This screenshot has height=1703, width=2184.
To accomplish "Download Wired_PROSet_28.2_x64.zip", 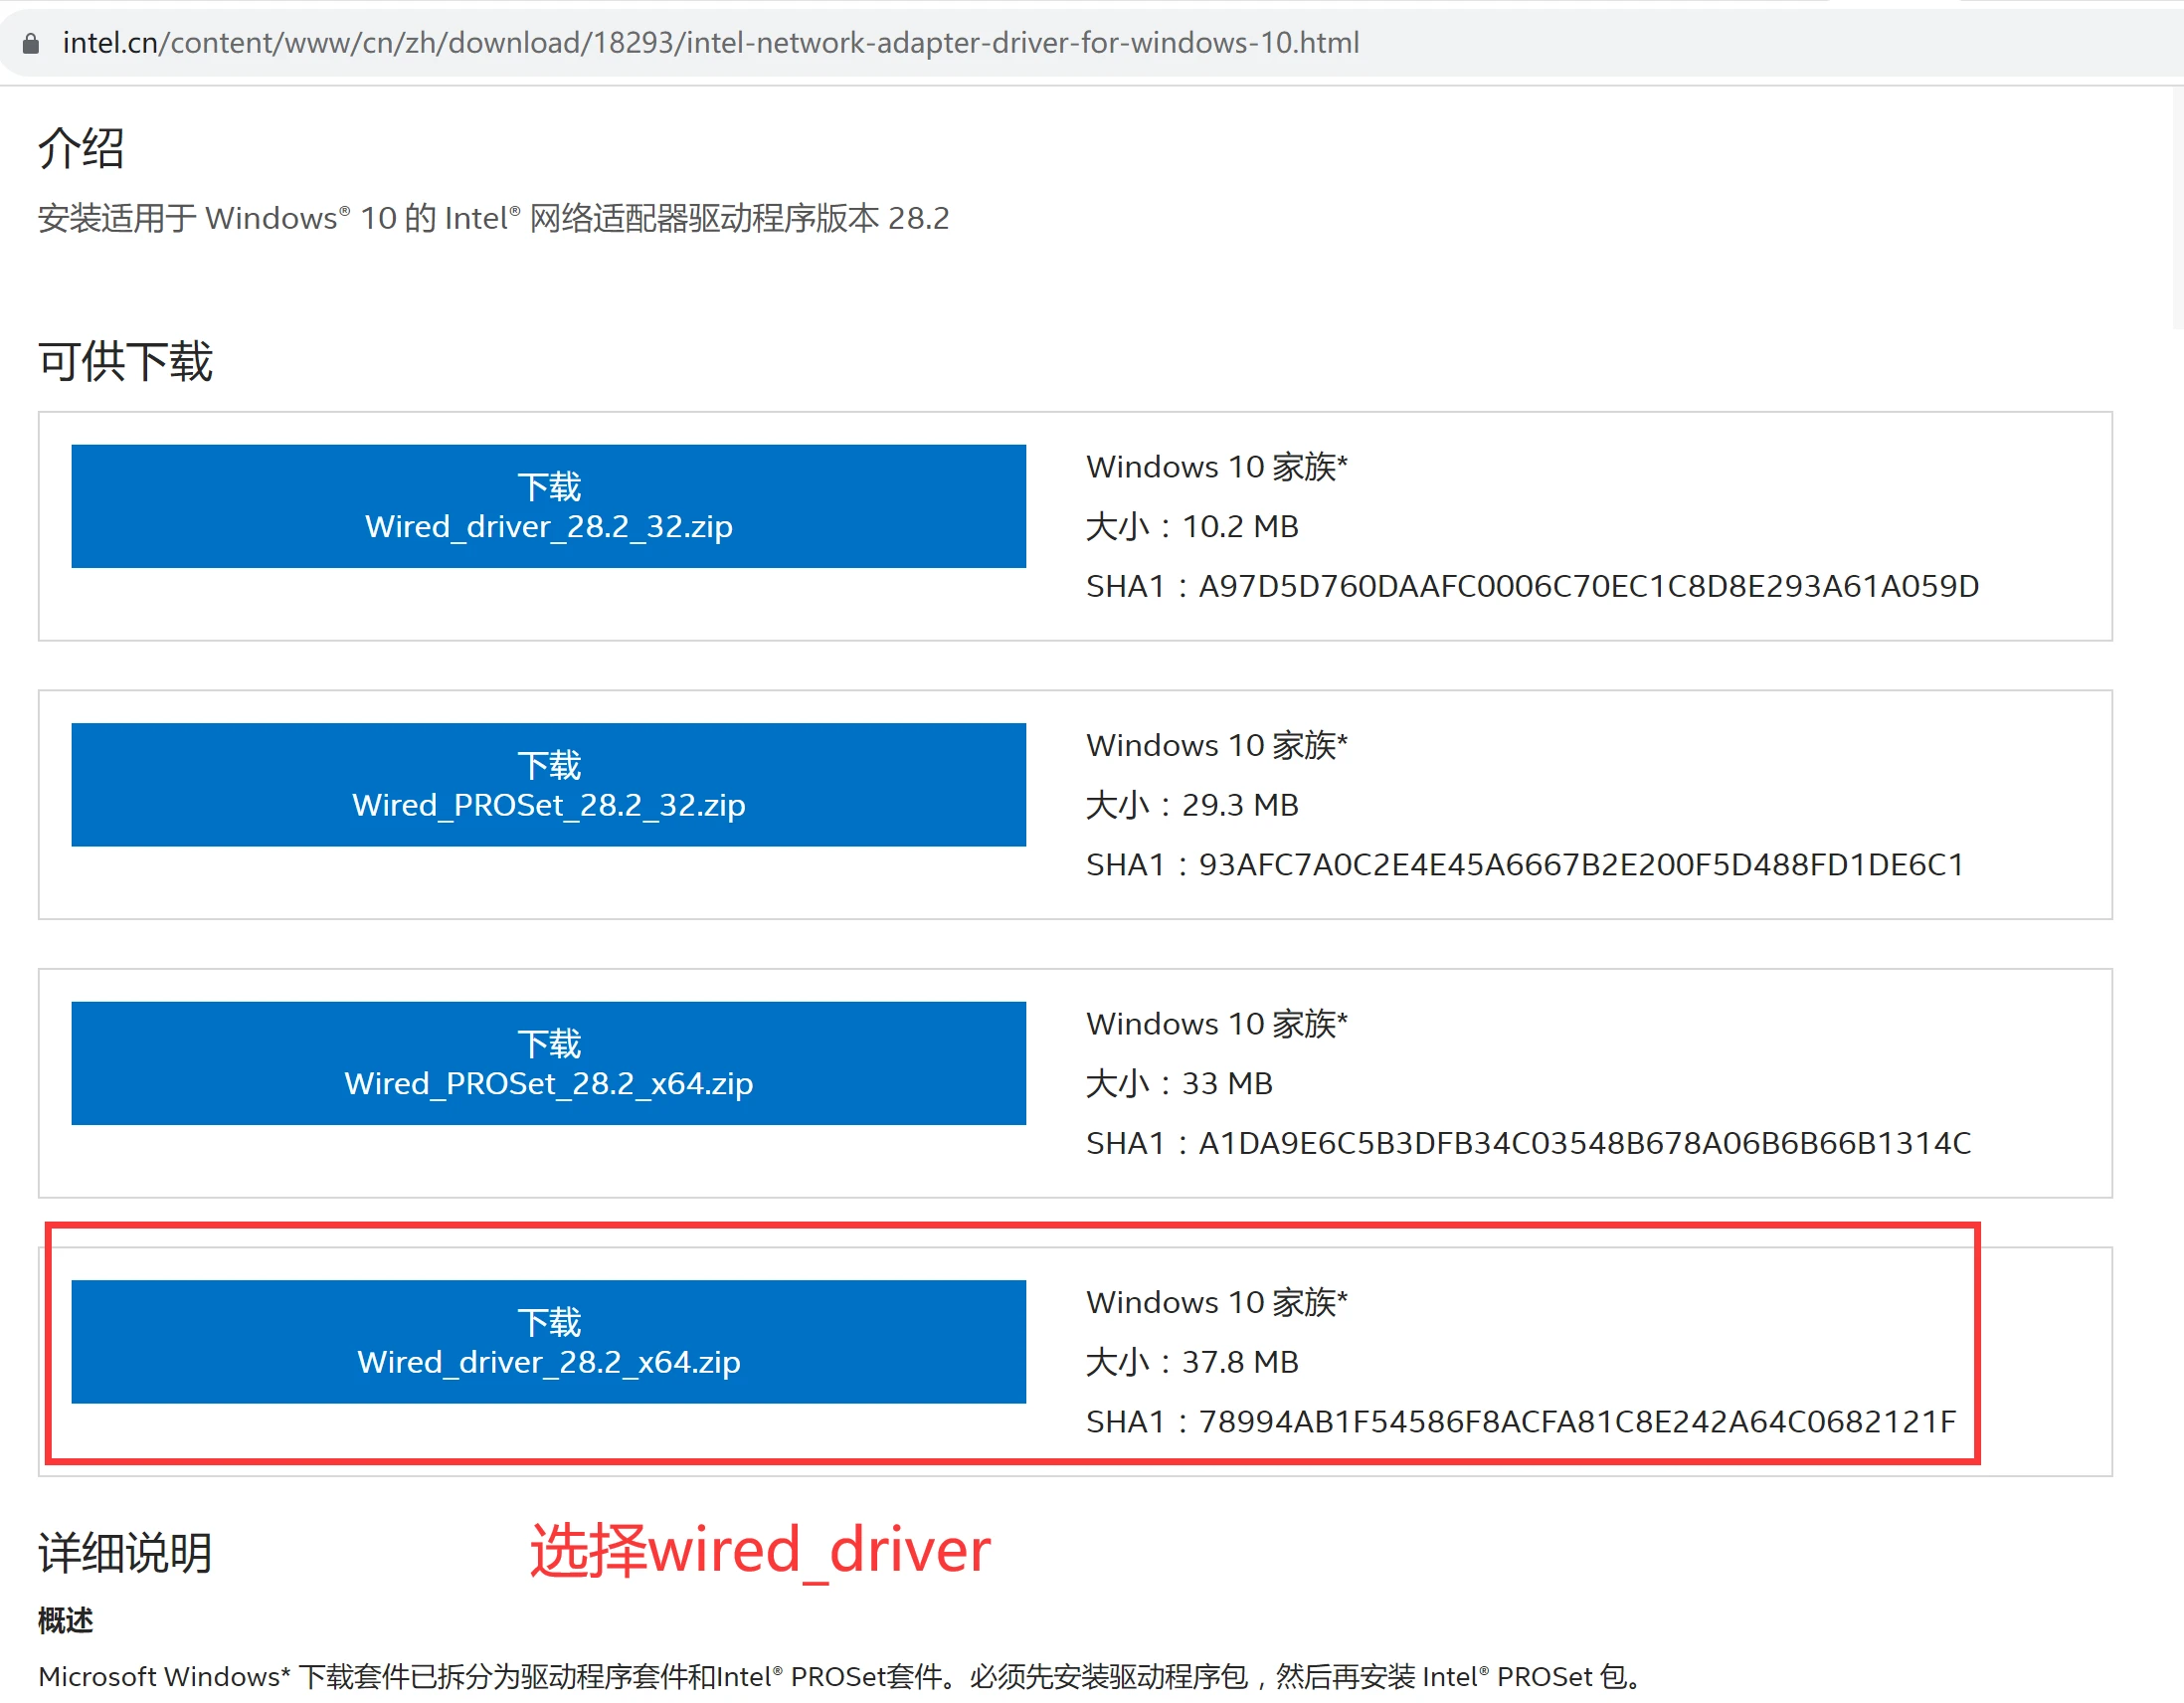I will coord(548,1063).
